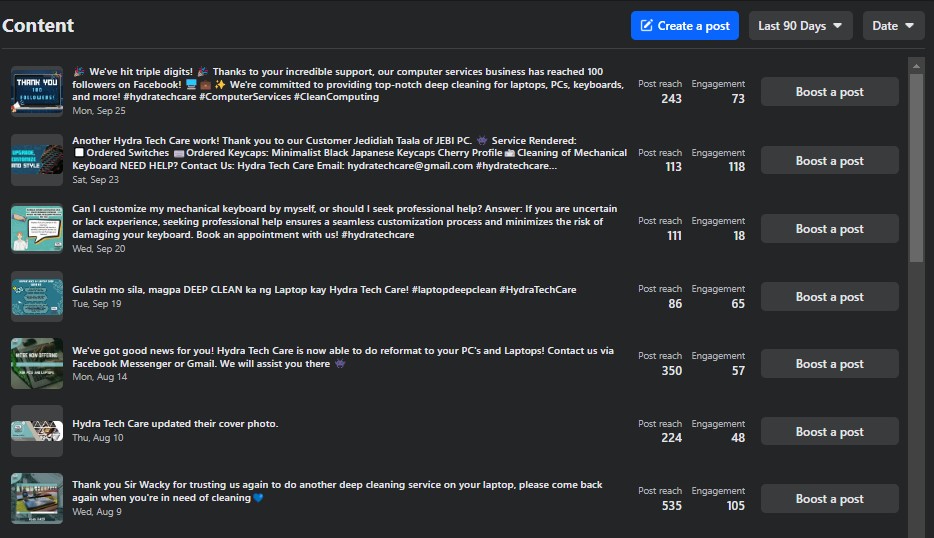Screen dimensions: 934x538
Task: Open the Hydra Tech Care cover photo post text
Action: click(x=175, y=424)
